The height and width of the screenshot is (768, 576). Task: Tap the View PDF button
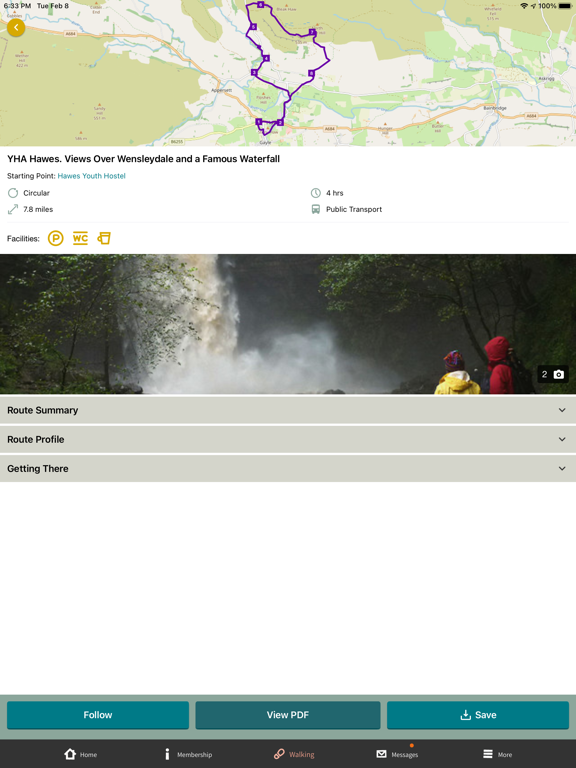pos(288,715)
